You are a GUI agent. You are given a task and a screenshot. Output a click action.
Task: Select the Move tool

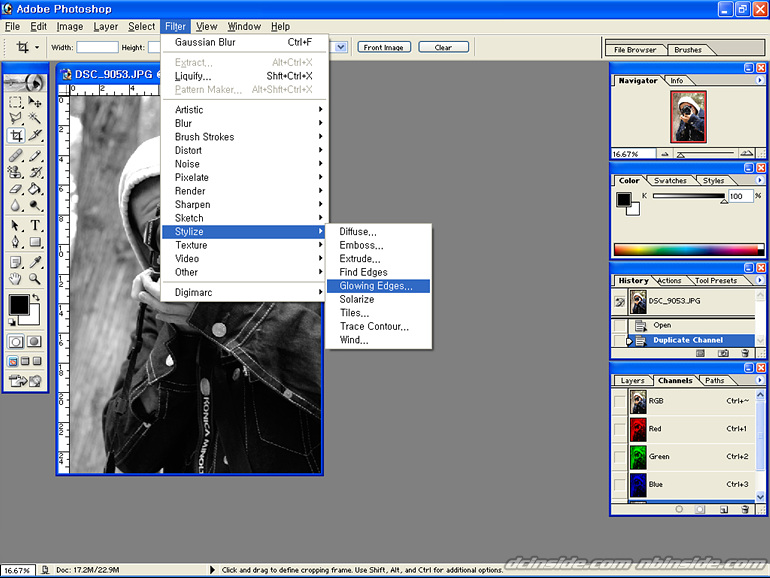point(34,102)
